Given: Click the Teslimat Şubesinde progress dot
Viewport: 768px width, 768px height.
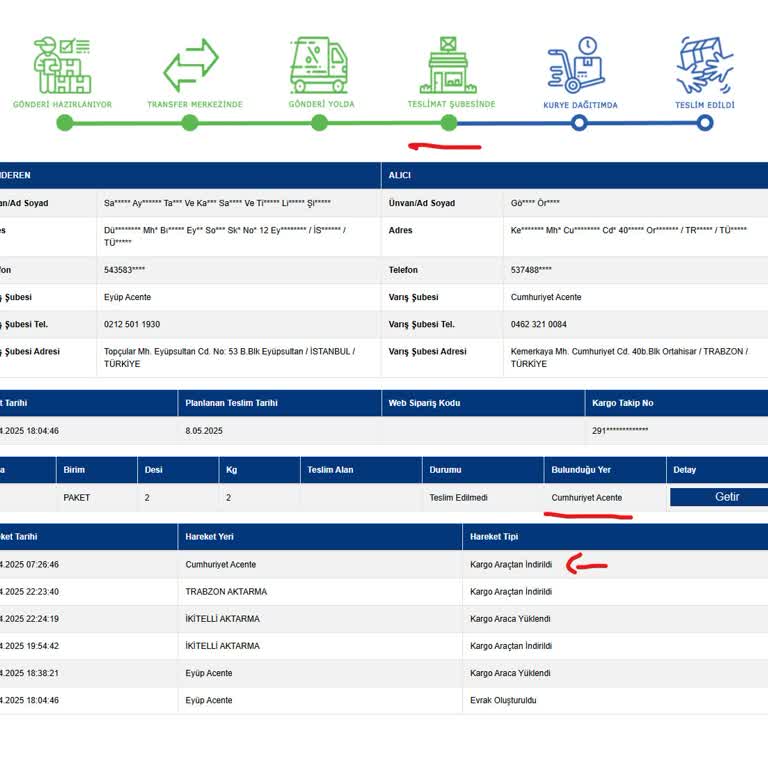Looking at the screenshot, I should coord(449,123).
